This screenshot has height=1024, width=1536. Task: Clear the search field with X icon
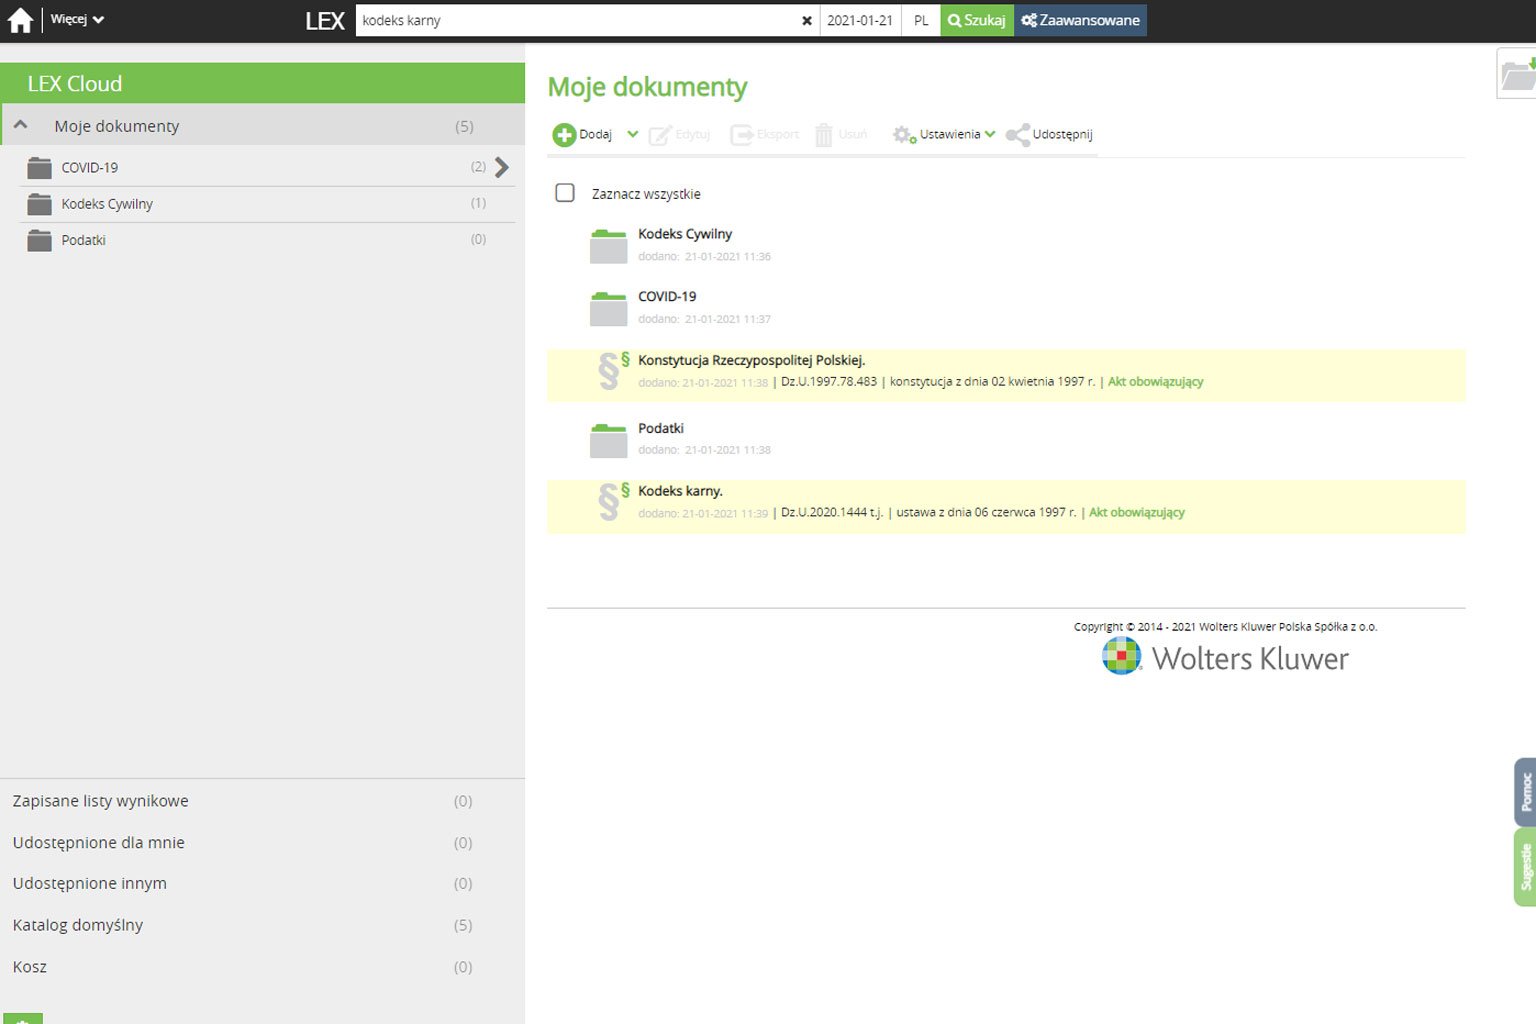[x=807, y=21]
